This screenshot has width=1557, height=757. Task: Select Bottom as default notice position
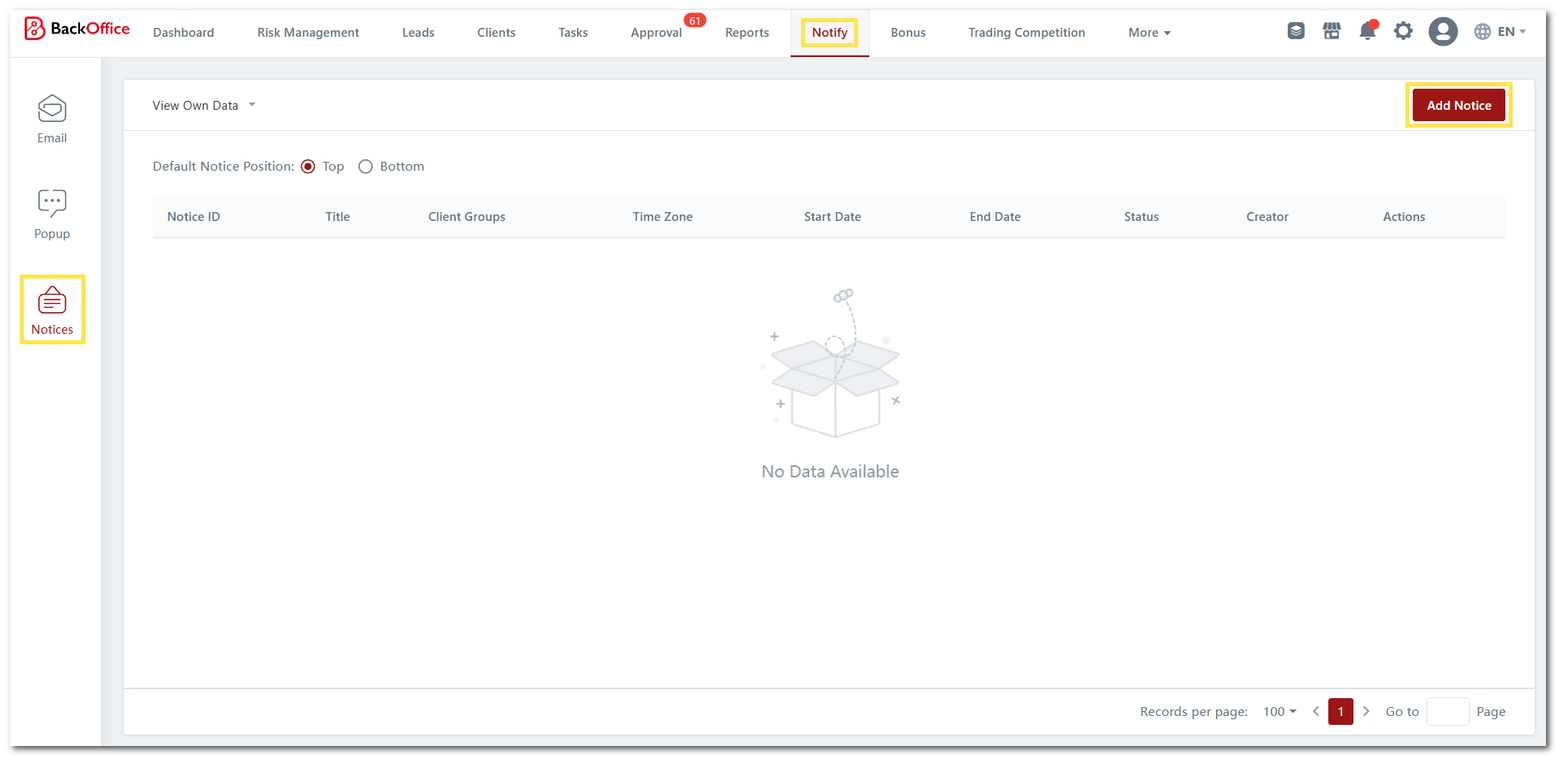pos(365,167)
